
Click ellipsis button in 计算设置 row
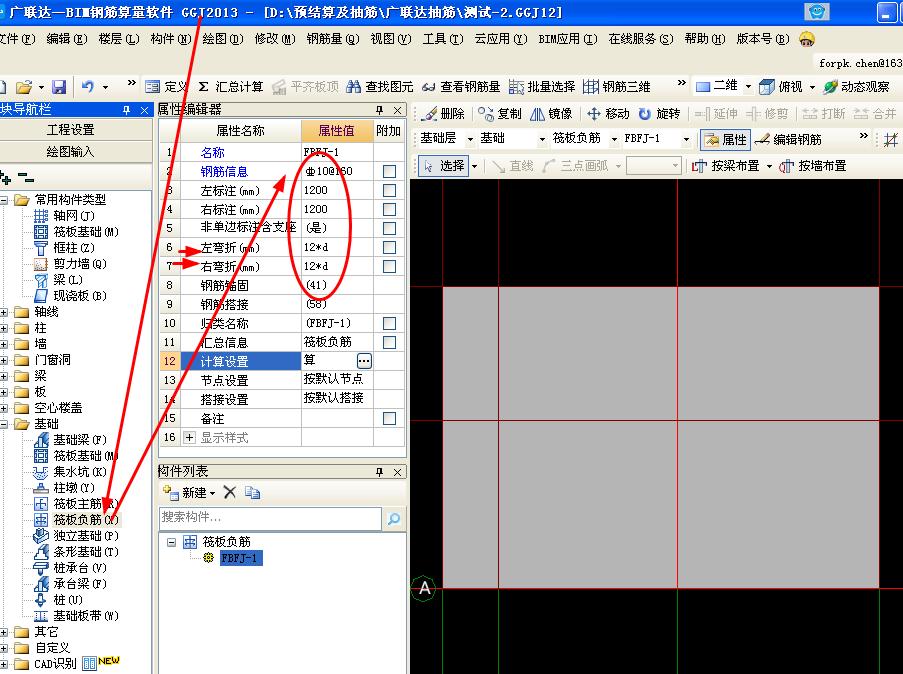click(x=364, y=361)
